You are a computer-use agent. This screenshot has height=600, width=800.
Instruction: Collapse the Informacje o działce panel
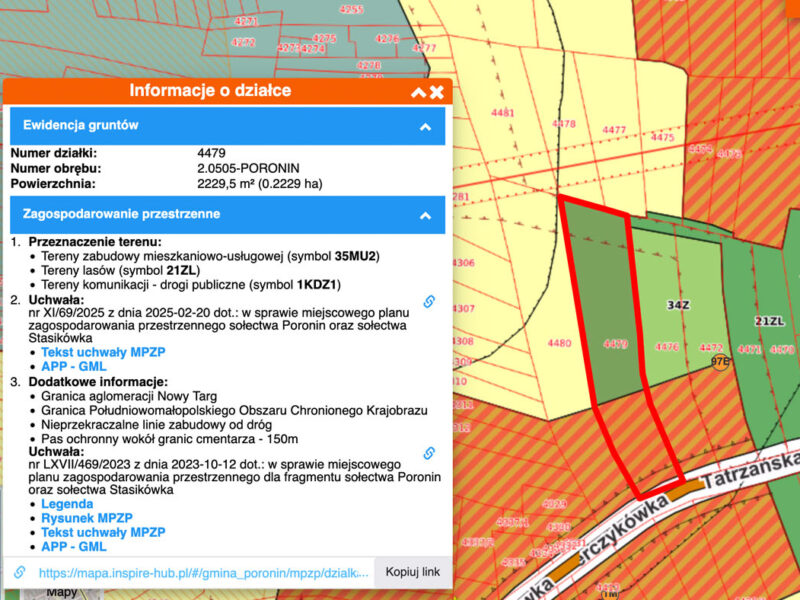[x=418, y=92]
